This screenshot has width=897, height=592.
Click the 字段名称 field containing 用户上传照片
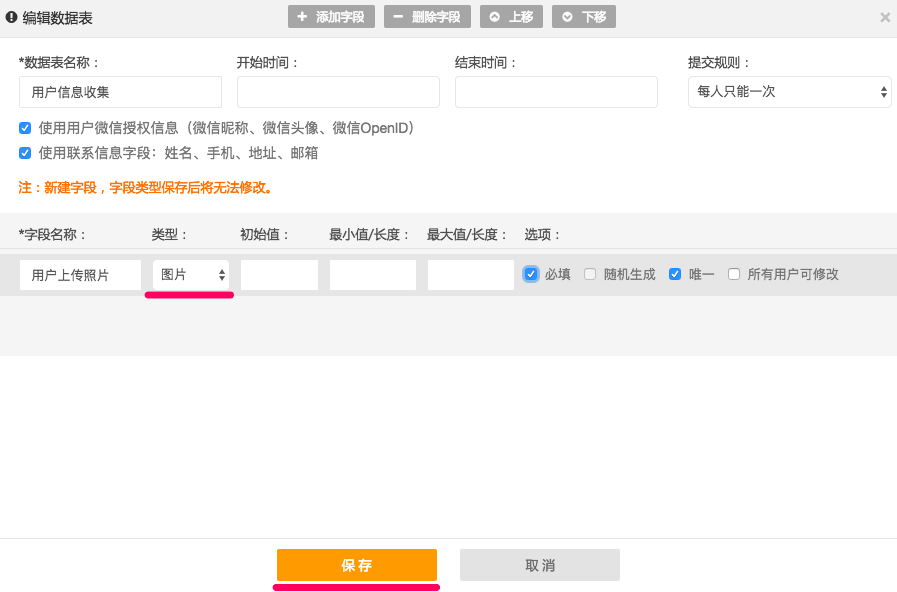[80, 275]
